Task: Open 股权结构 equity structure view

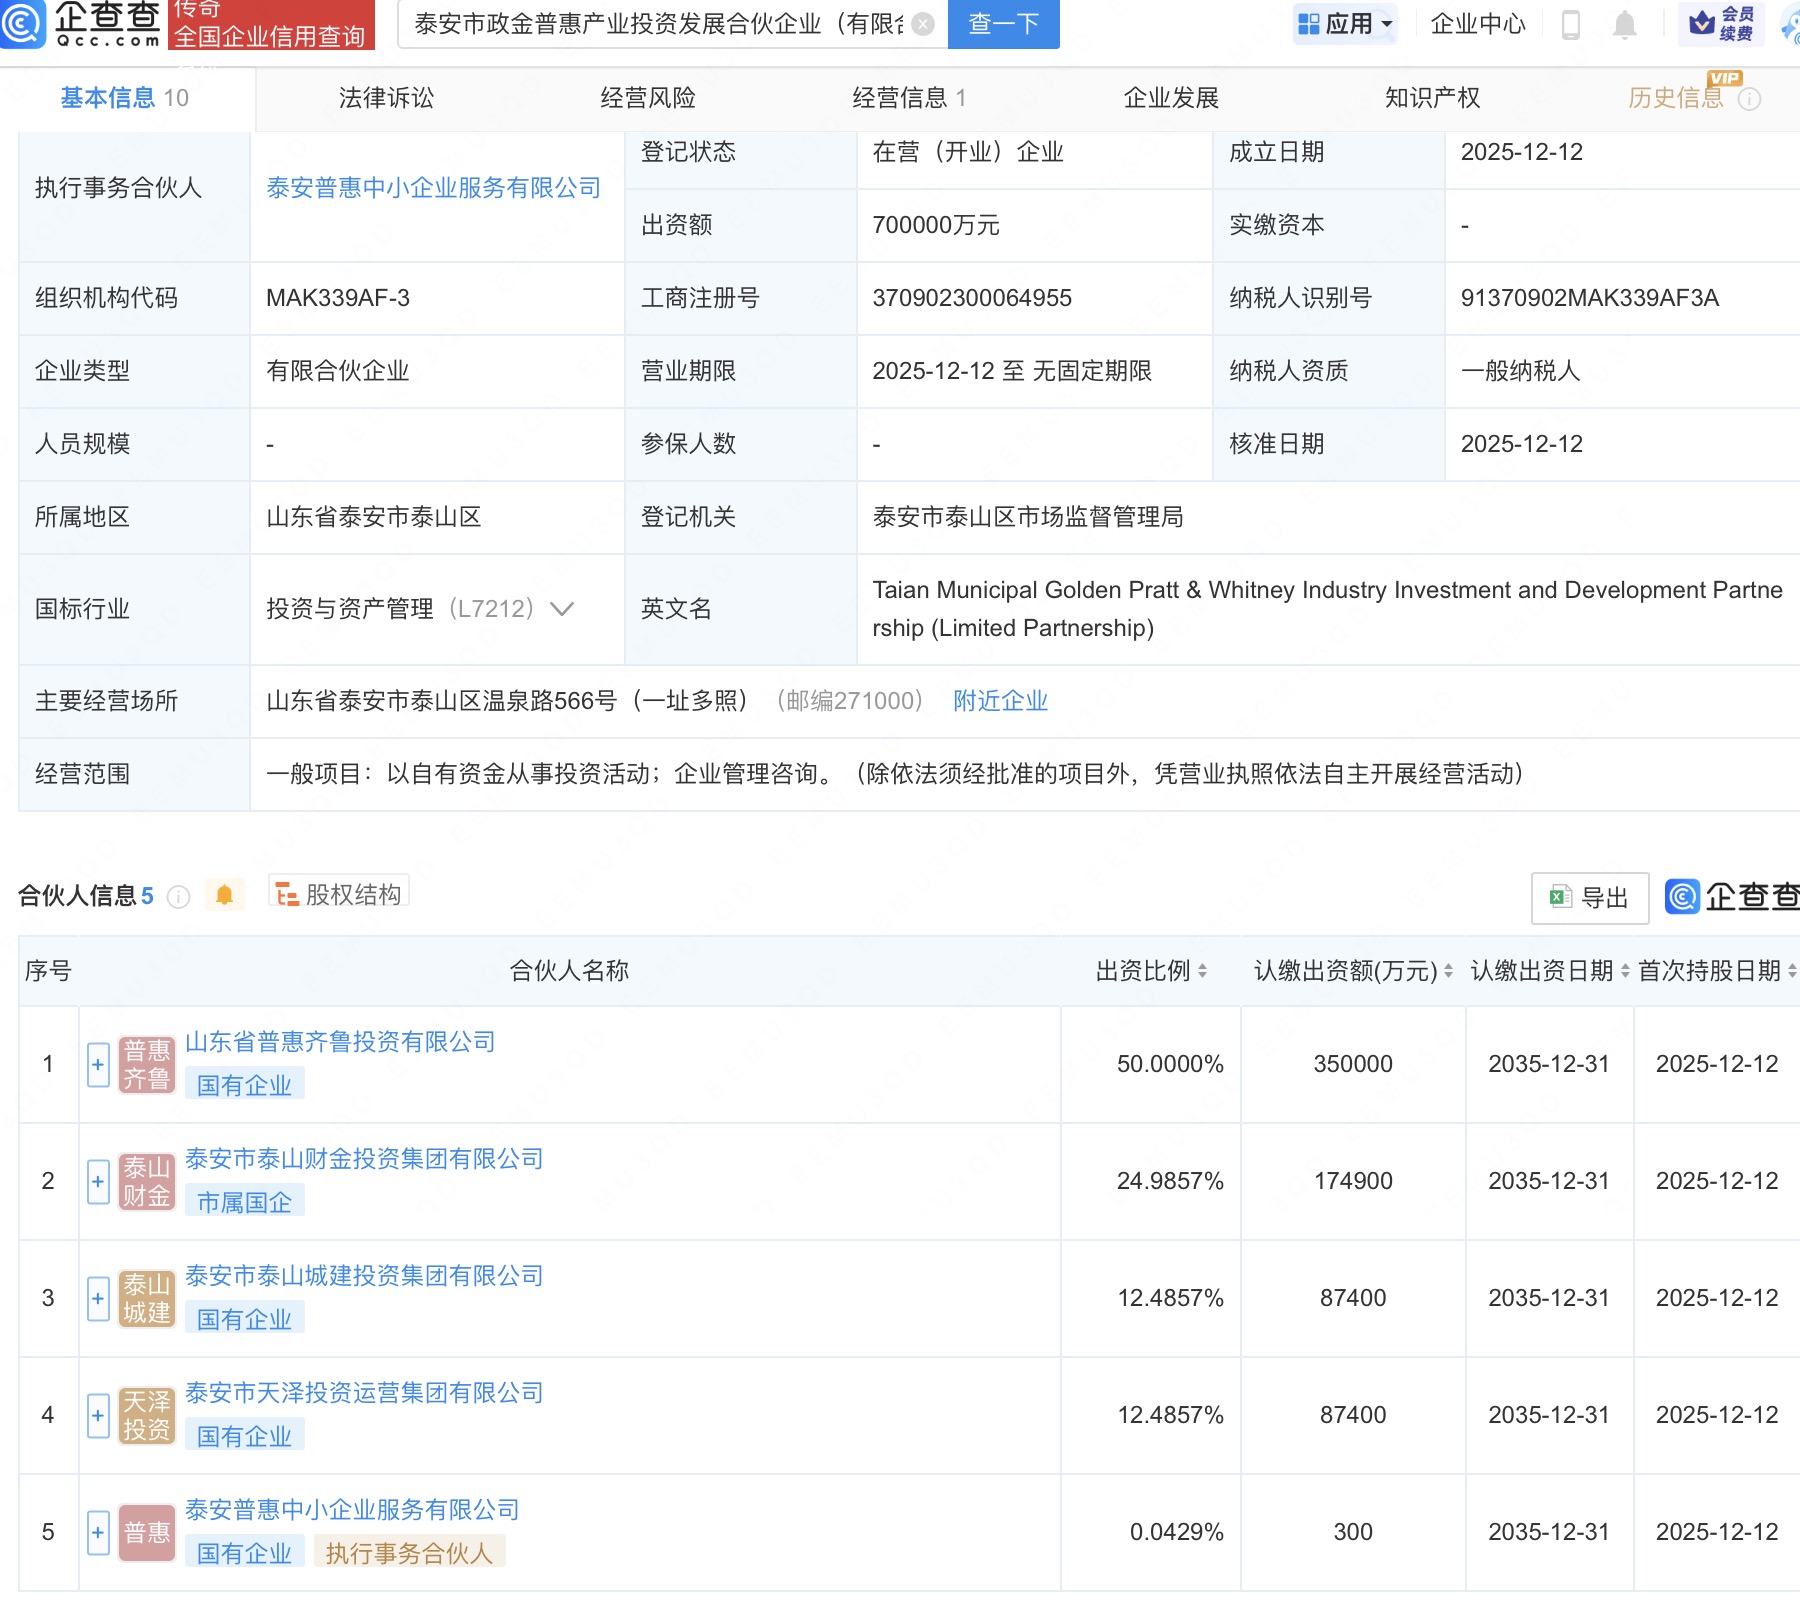Action: pos(339,894)
